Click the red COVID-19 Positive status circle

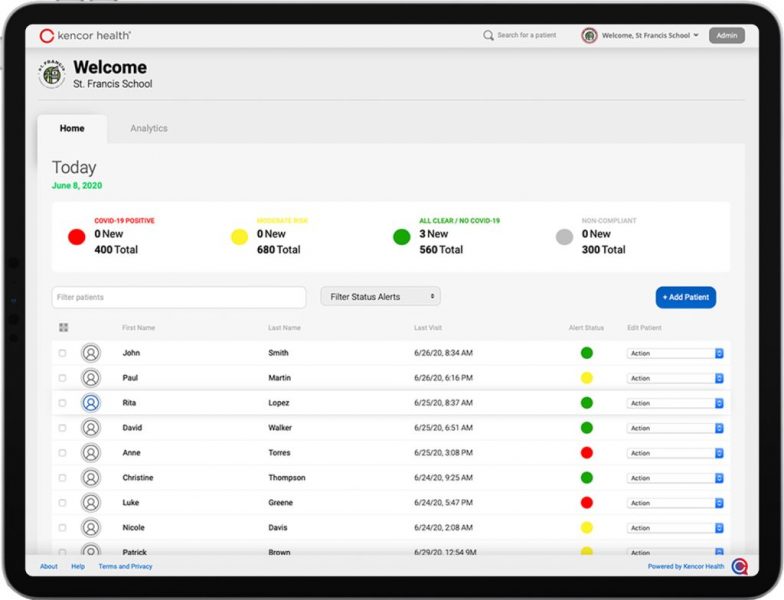(x=76, y=237)
